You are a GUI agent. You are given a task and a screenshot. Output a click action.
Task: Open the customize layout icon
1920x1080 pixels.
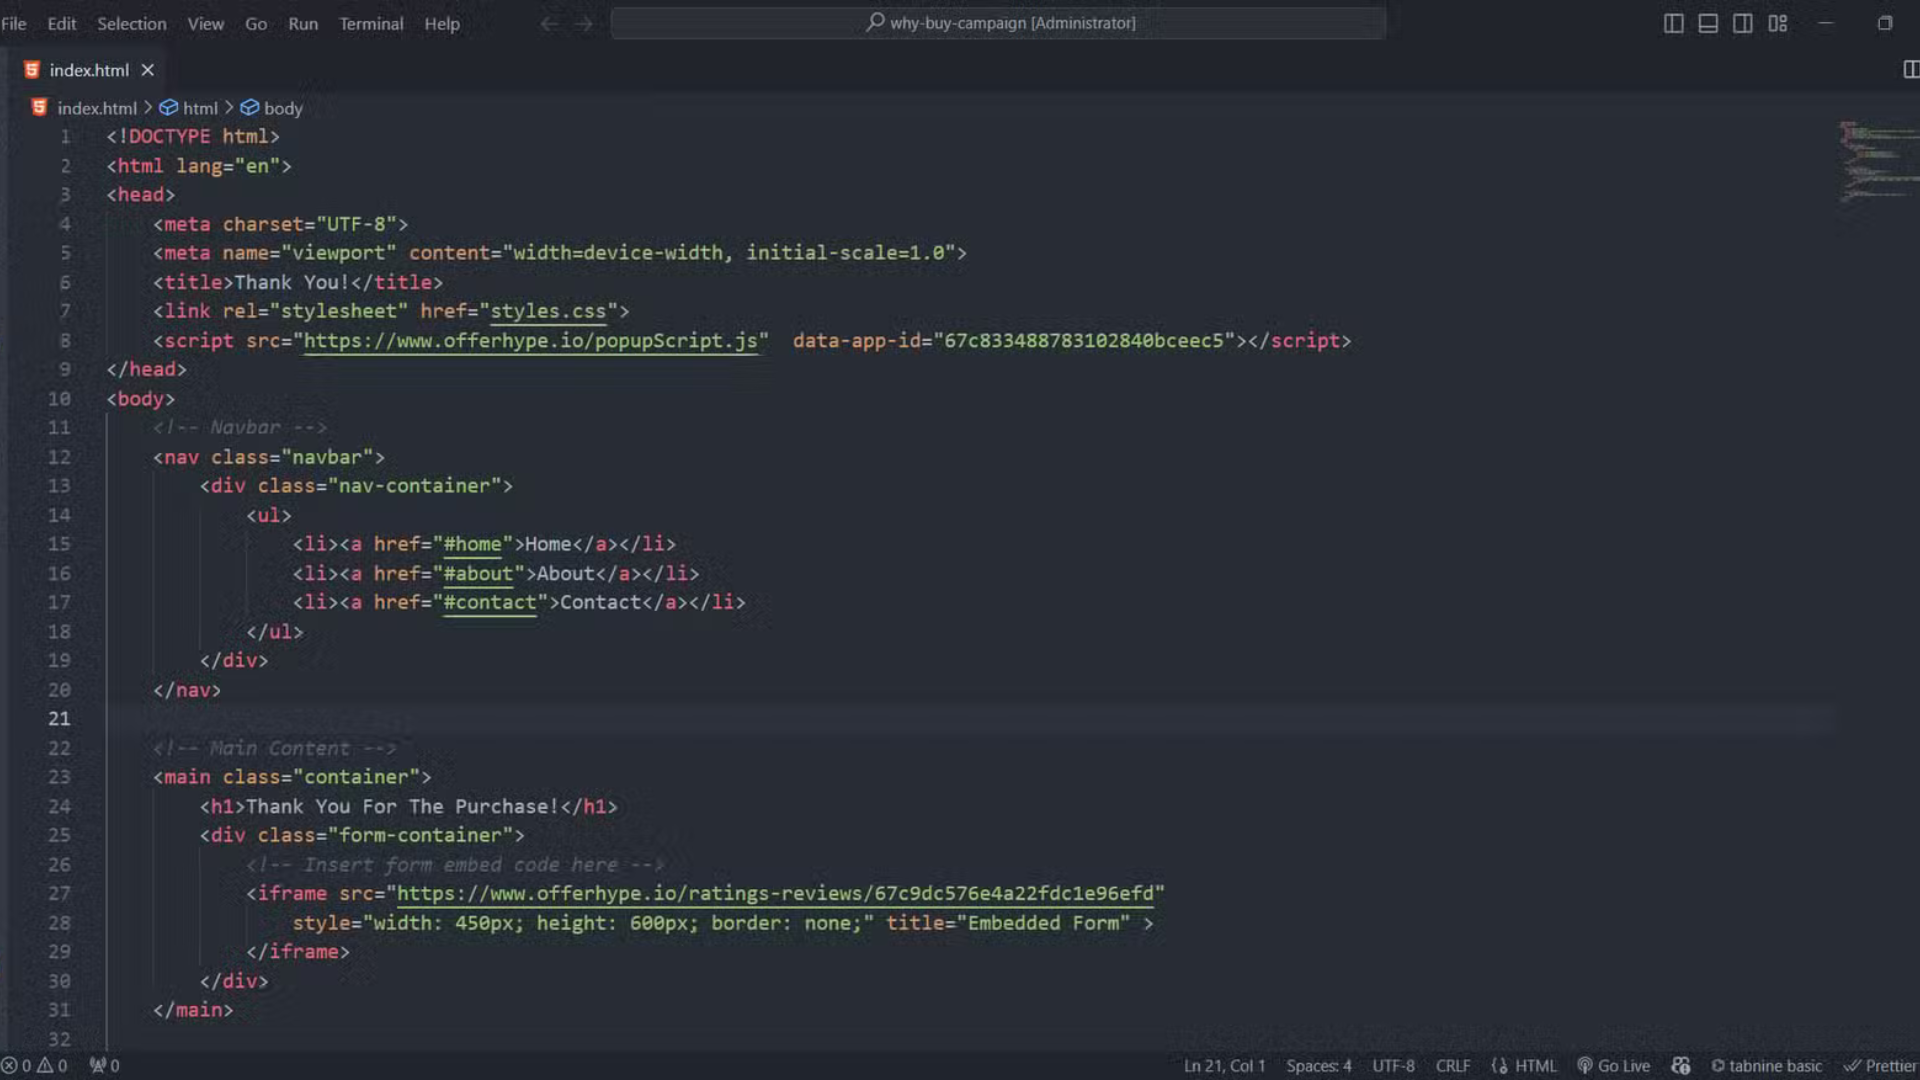click(x=1777, y=23)
